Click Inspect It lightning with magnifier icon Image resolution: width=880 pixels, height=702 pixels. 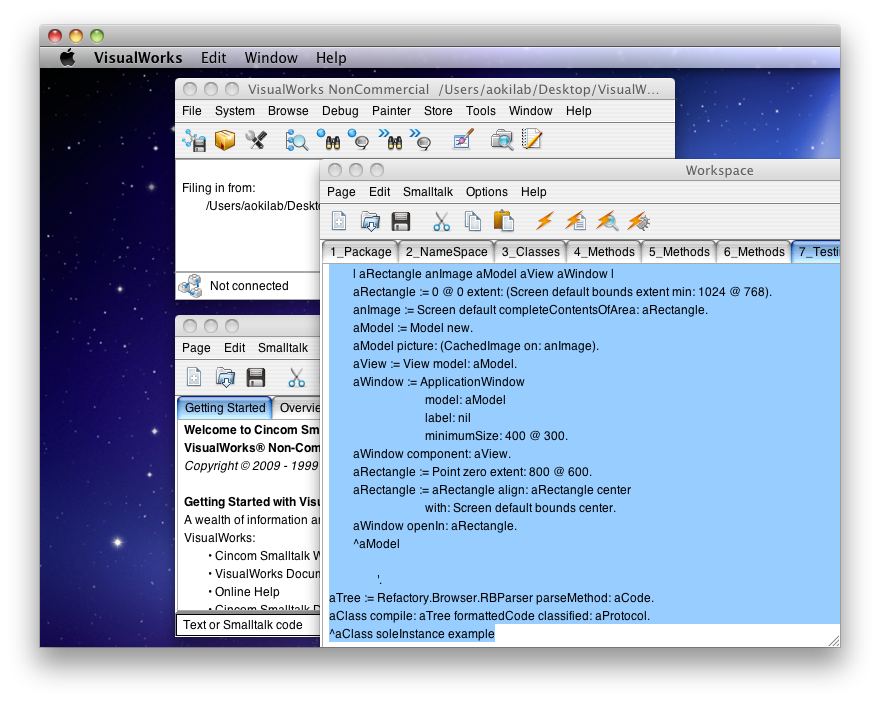pos(607,221)
